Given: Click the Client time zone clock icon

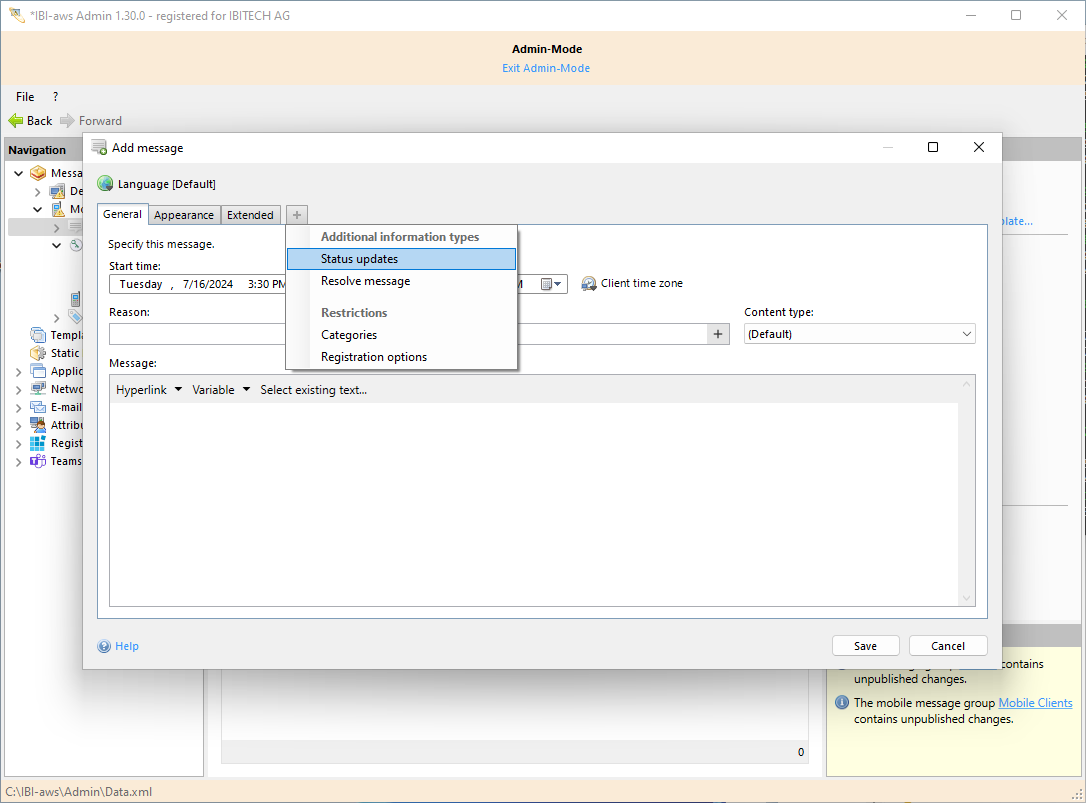Looking at the screenshot, I should point(589,284).
